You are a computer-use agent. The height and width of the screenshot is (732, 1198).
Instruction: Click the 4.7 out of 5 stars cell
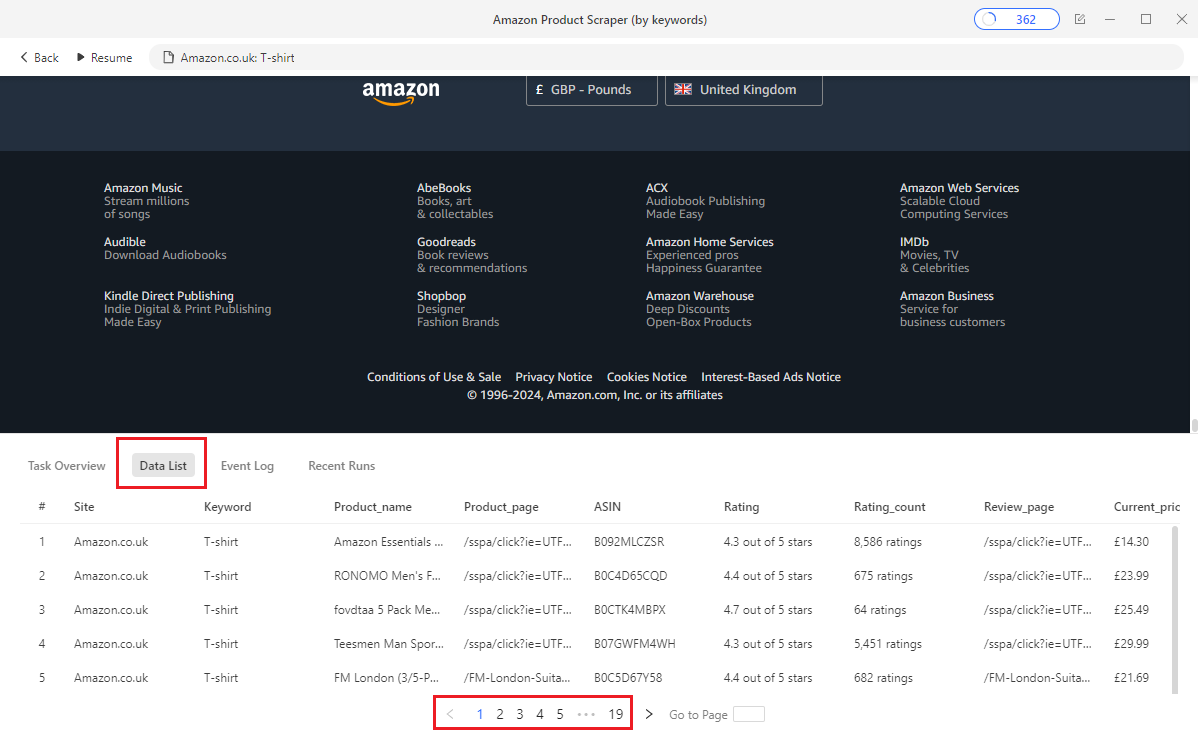768,610
